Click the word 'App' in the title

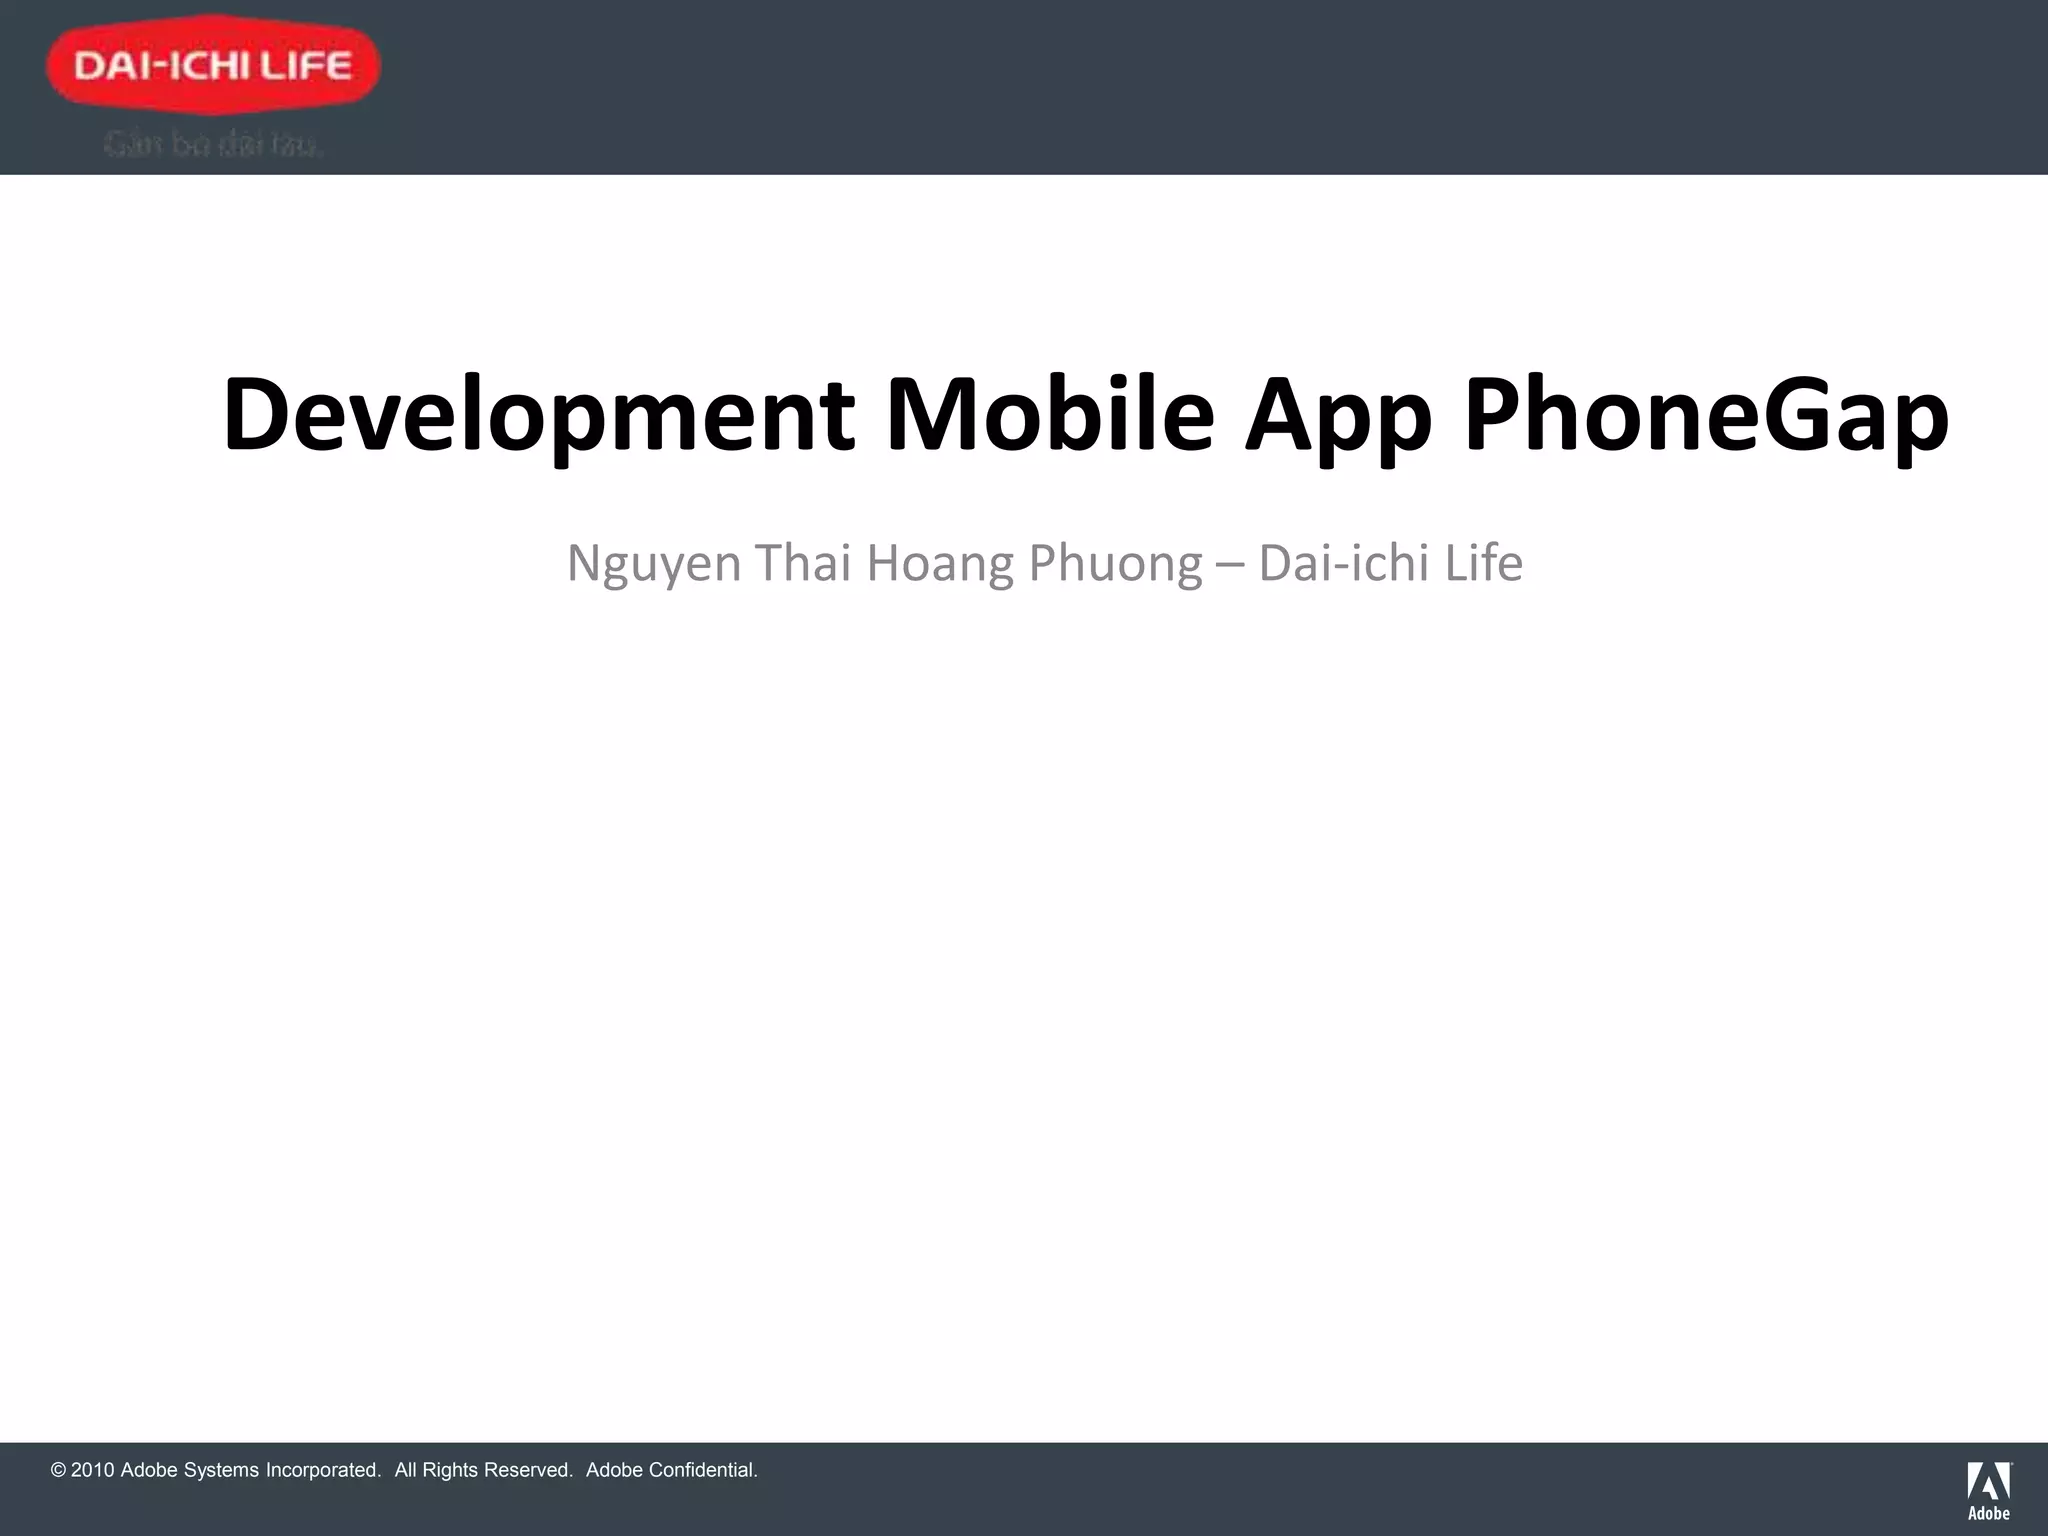[1338, 415]
